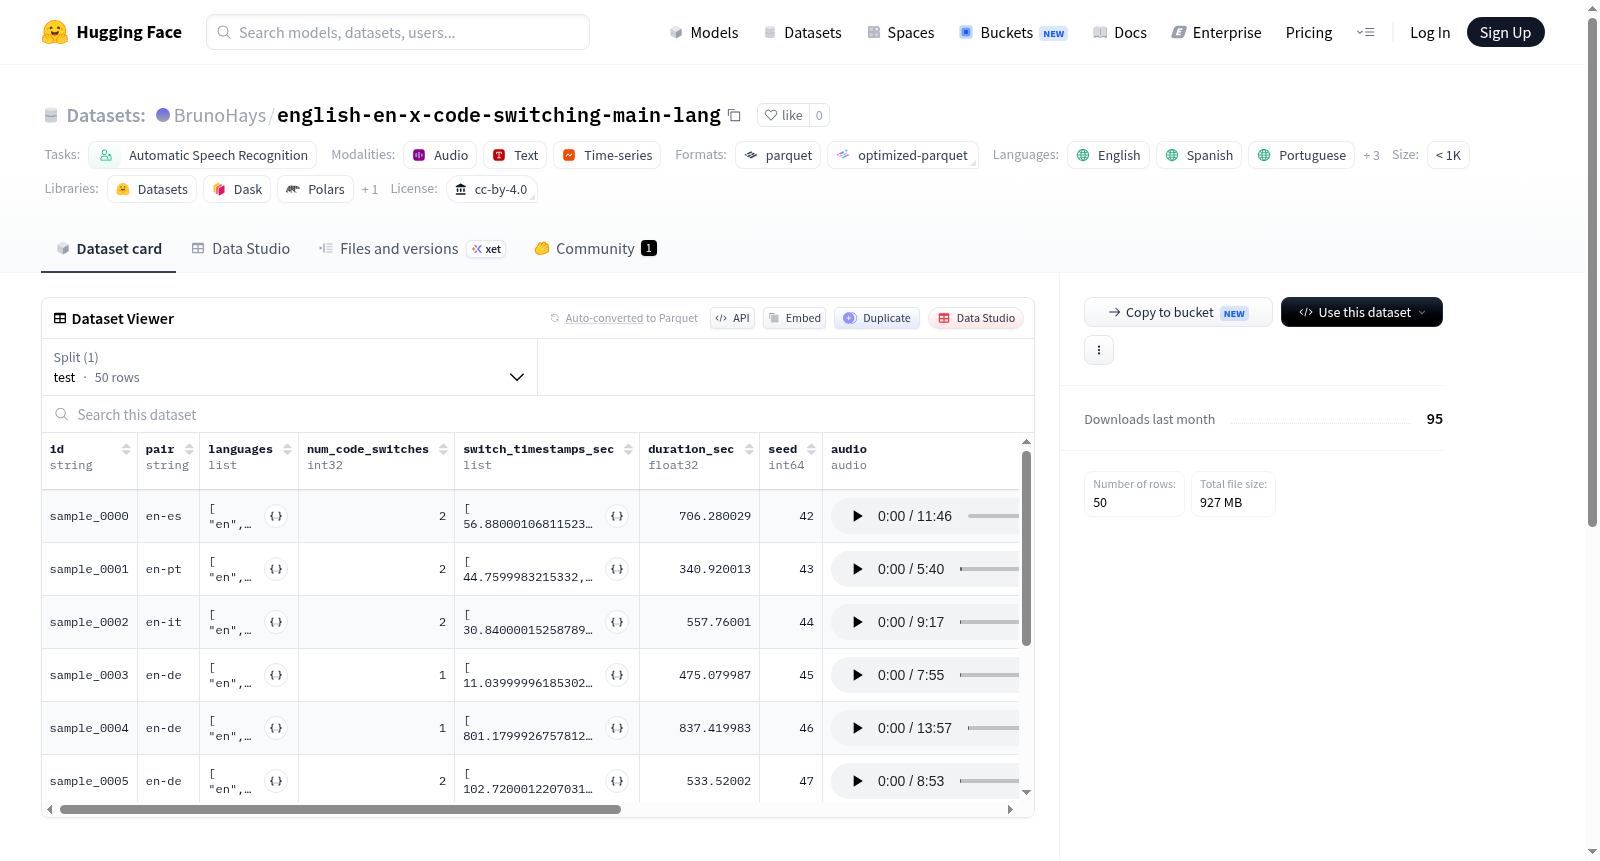Click the Hugging Face logo icon

55,32
